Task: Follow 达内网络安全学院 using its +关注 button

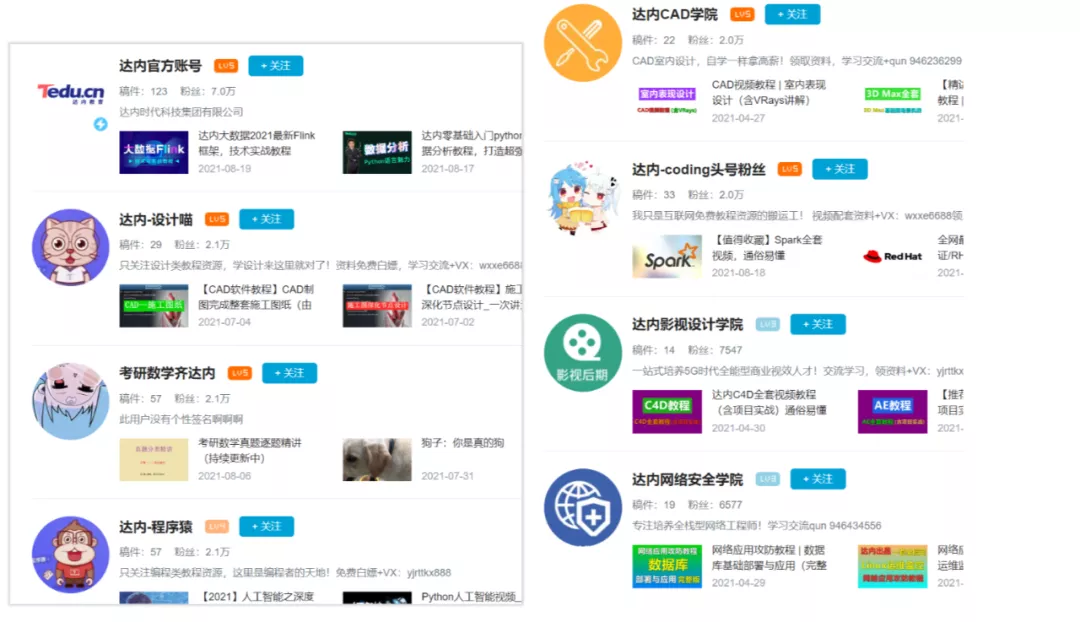Action: (x=818, y=479)
